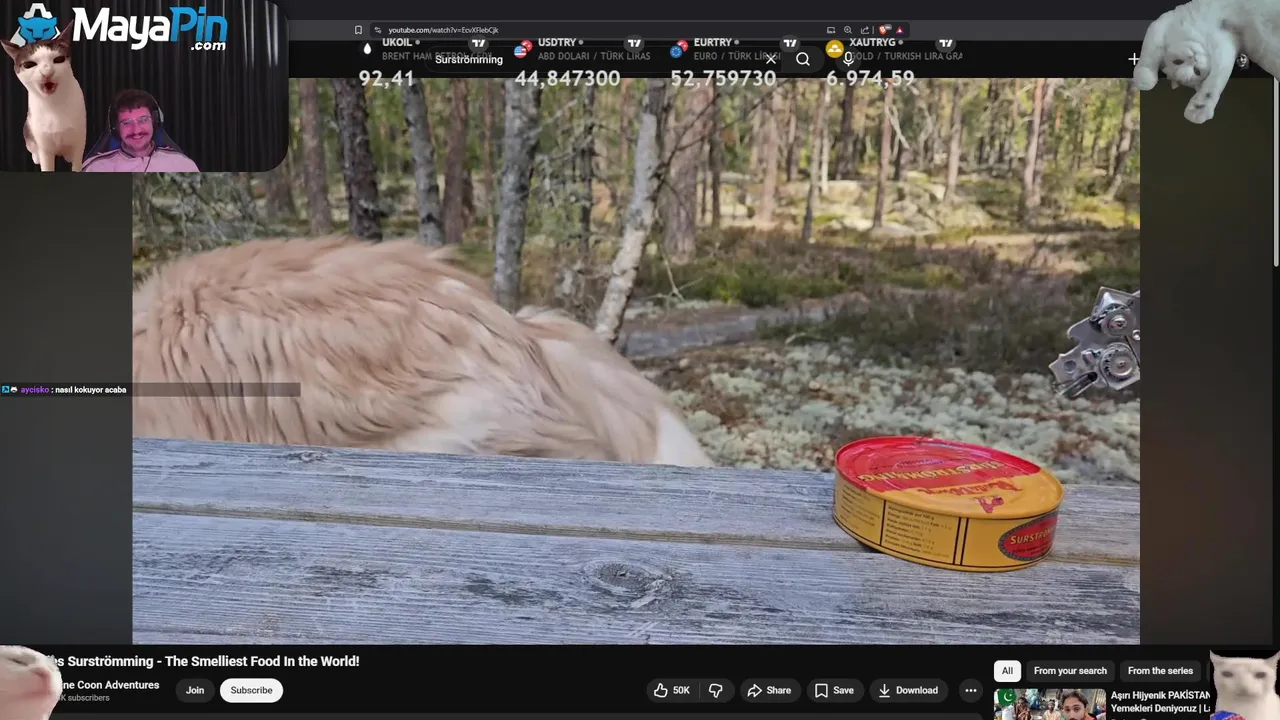Click the chat message from ayoisko
The width and height of the screenshot is (1280, 720).
tap(73, 390)
